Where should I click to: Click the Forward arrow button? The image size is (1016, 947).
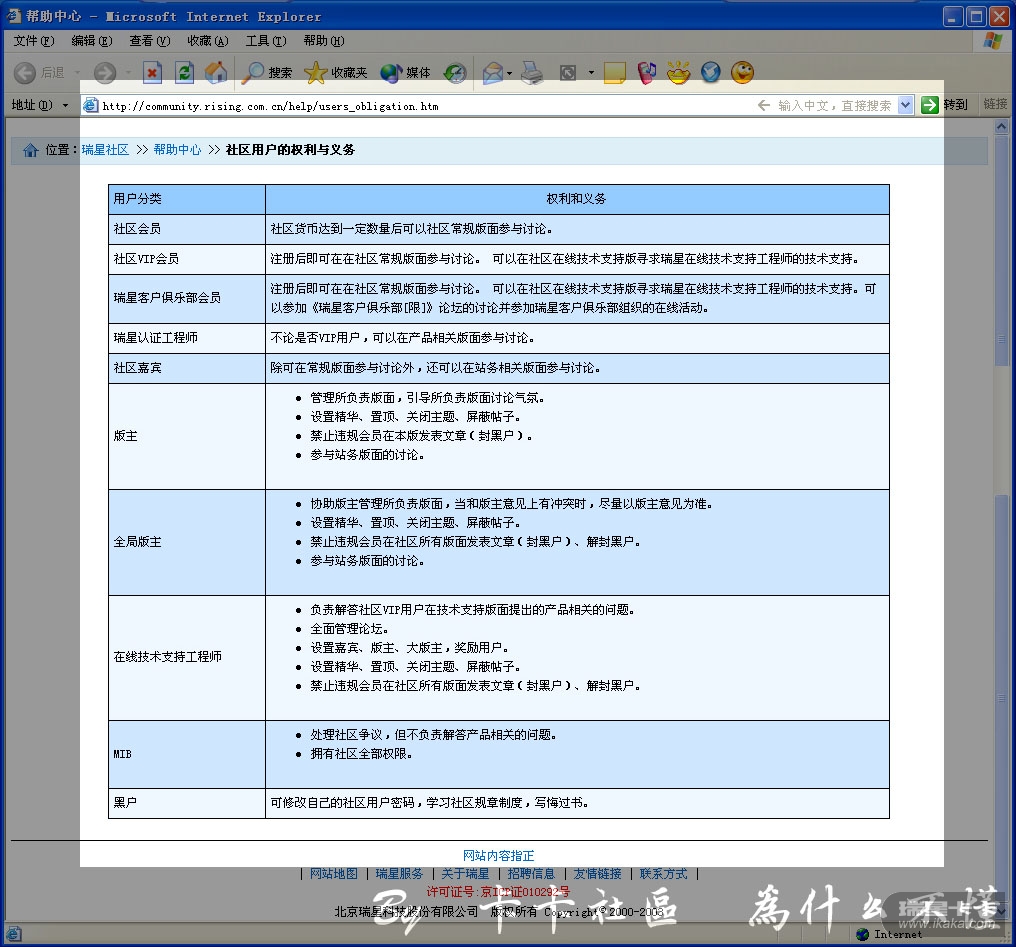[x=105, y=73]
